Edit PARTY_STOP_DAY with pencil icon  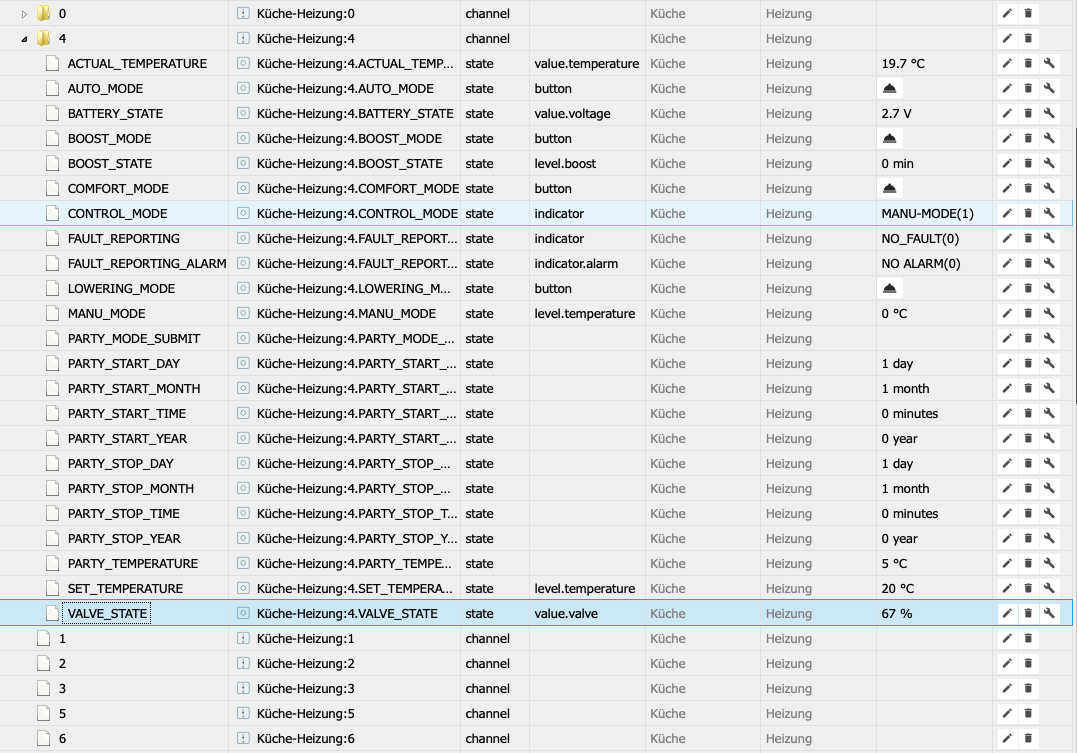tap(1007, 464)
